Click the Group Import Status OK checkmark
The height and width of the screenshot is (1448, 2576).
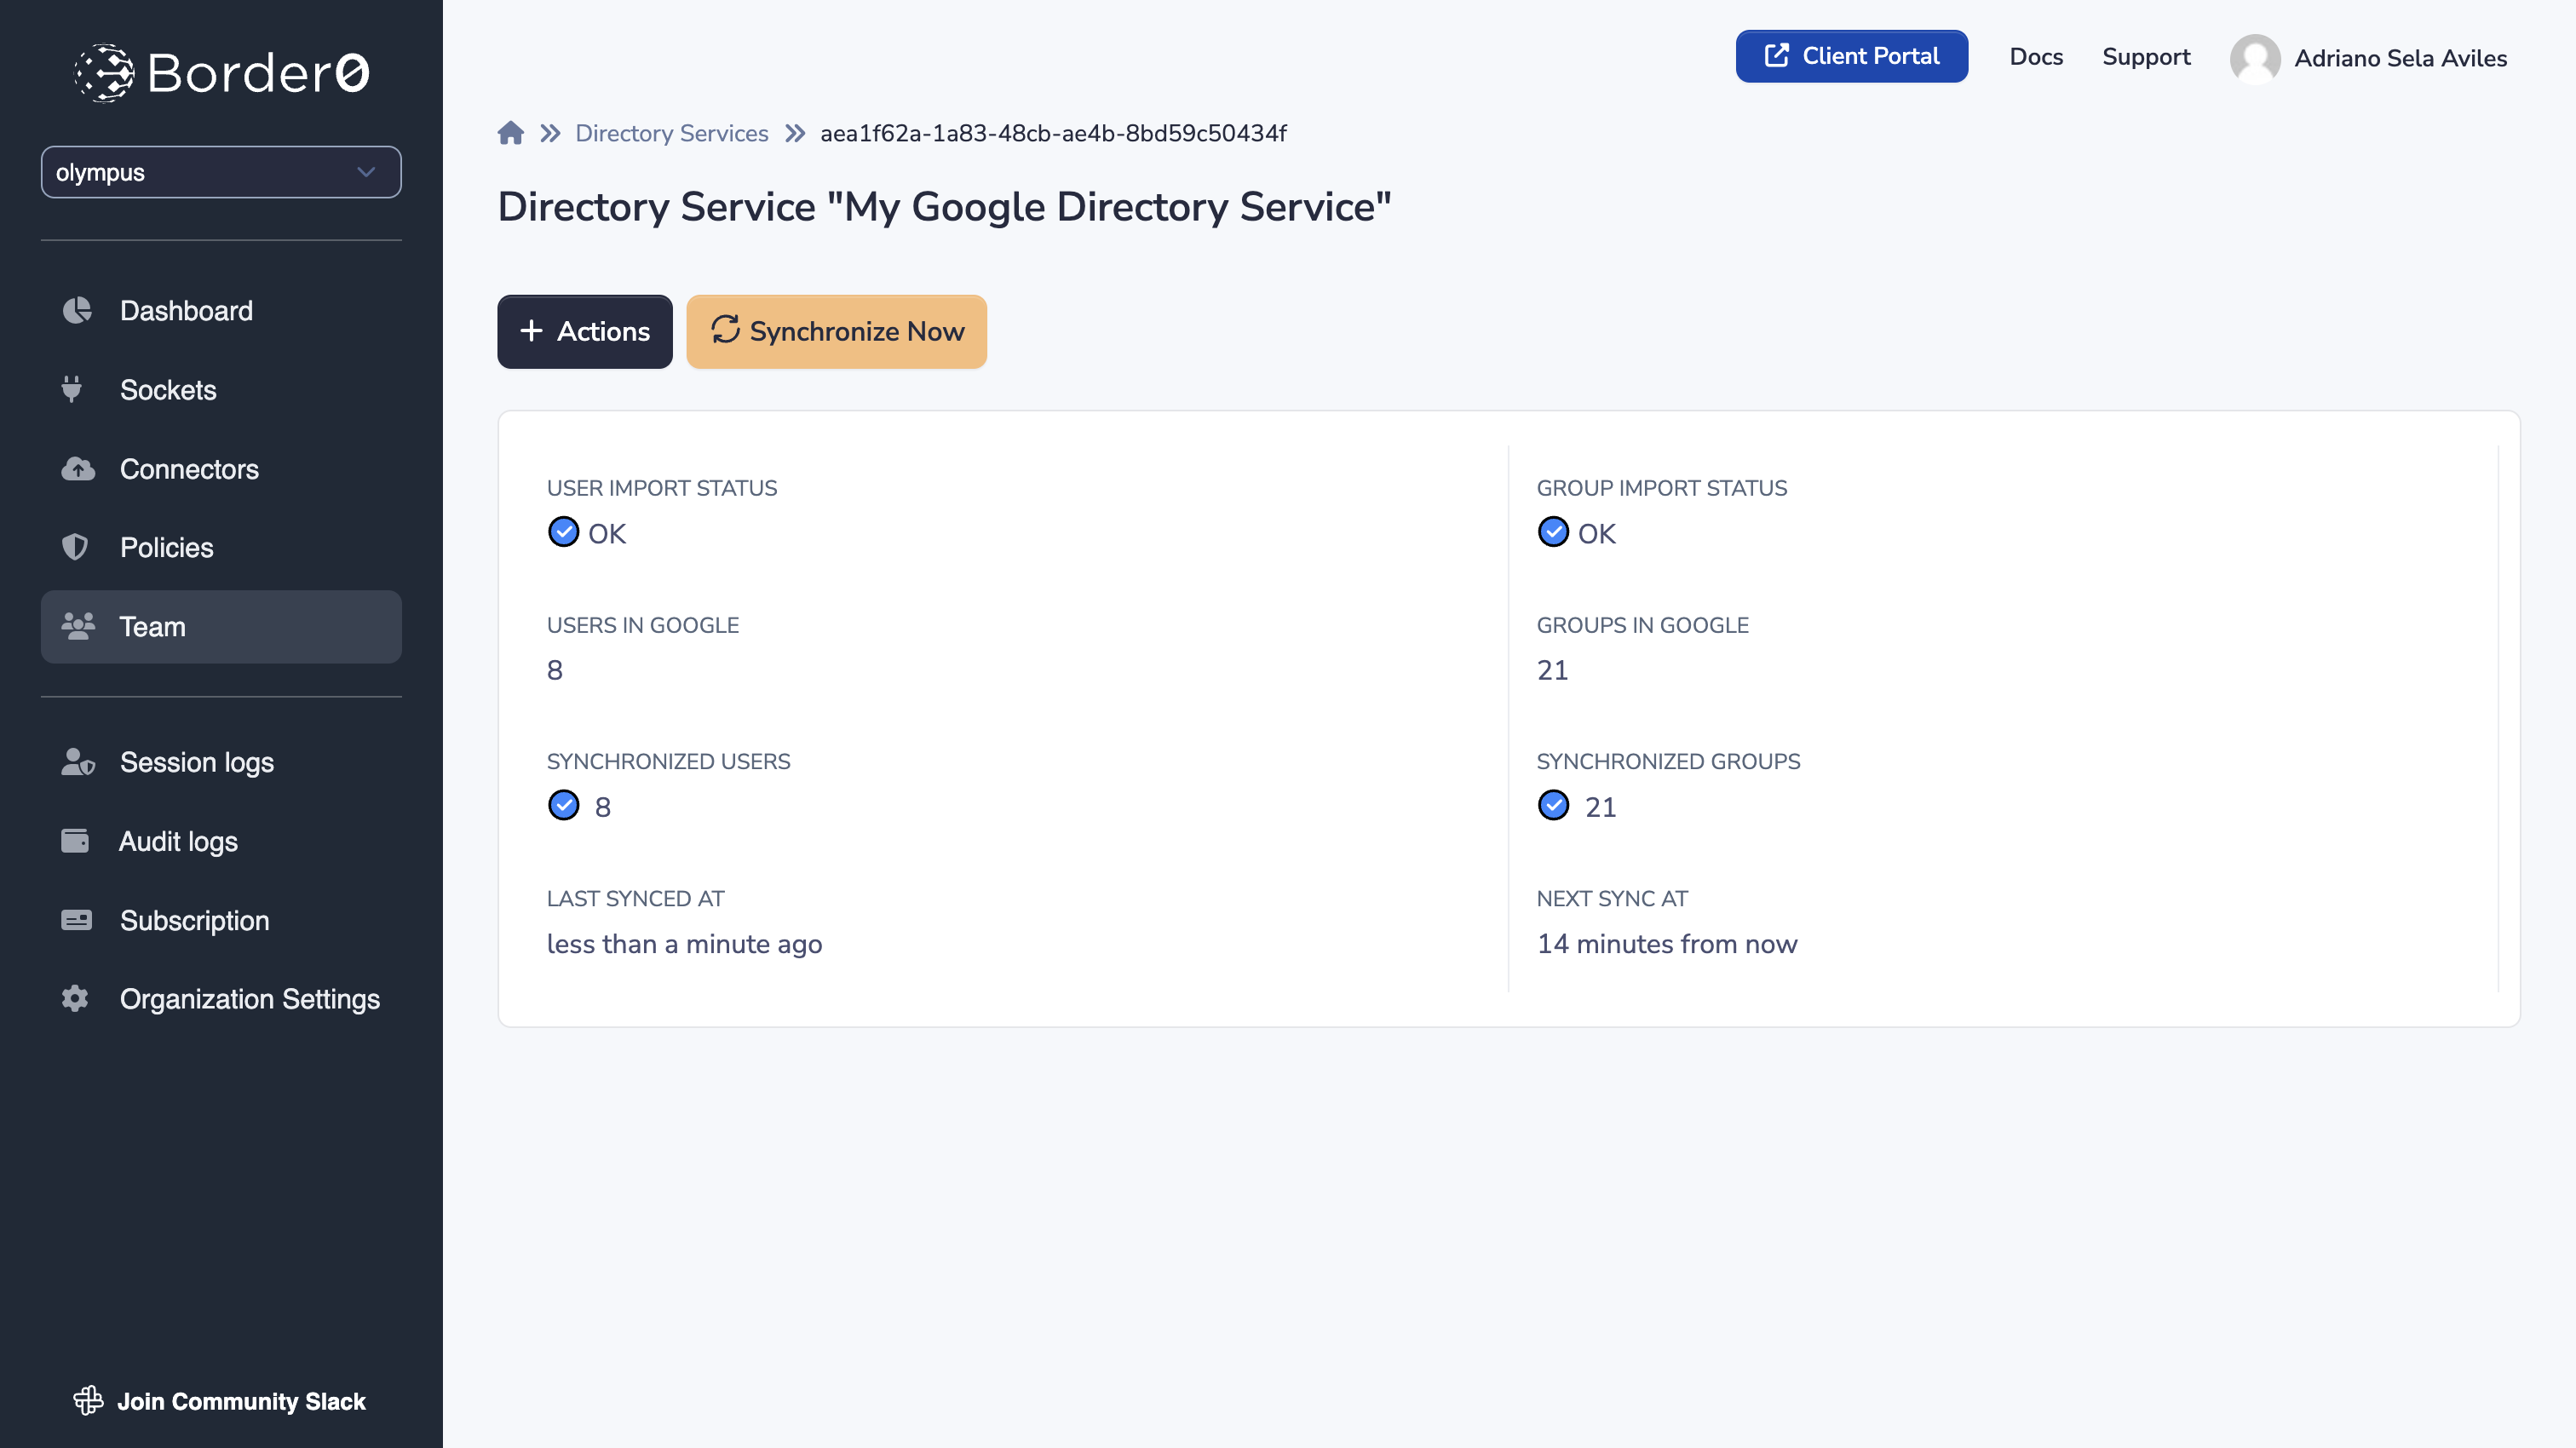(x=1553, y=532)
